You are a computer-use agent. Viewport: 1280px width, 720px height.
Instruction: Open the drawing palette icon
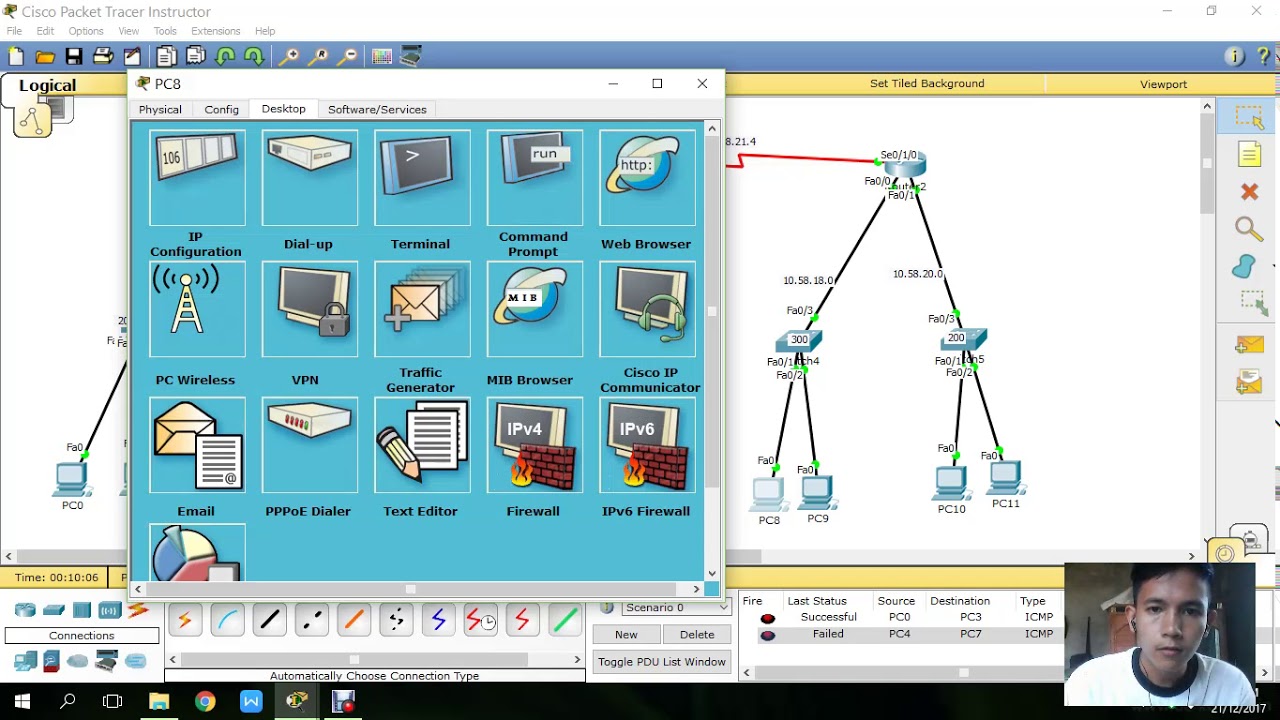point(382,57)
